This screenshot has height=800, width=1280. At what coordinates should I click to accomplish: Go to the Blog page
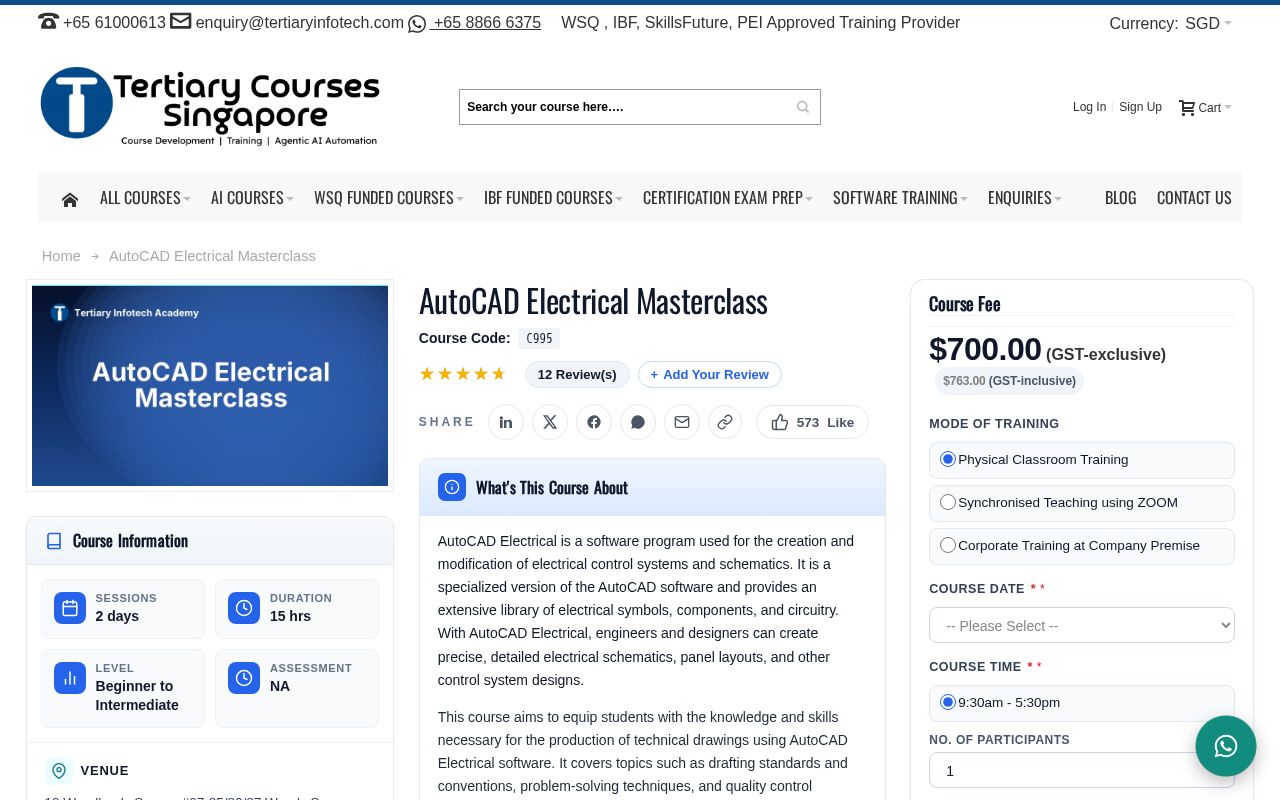coord(1120,198)
